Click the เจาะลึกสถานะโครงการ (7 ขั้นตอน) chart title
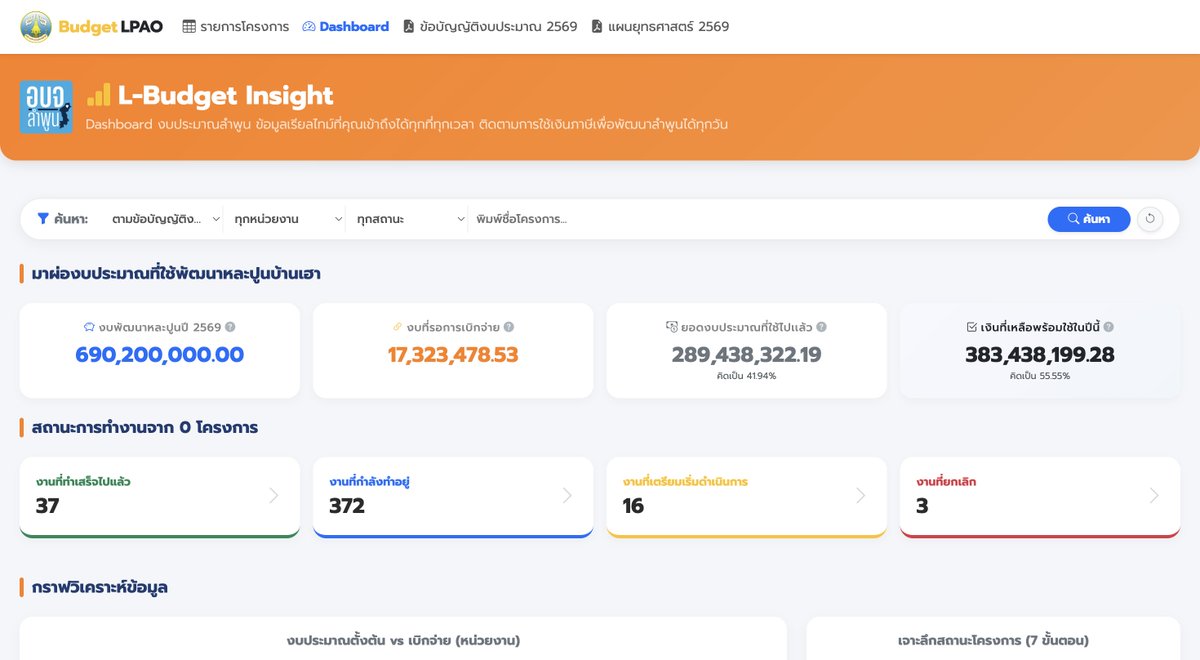This screenshot has height=660, width=1200. [x=993, y=640]
